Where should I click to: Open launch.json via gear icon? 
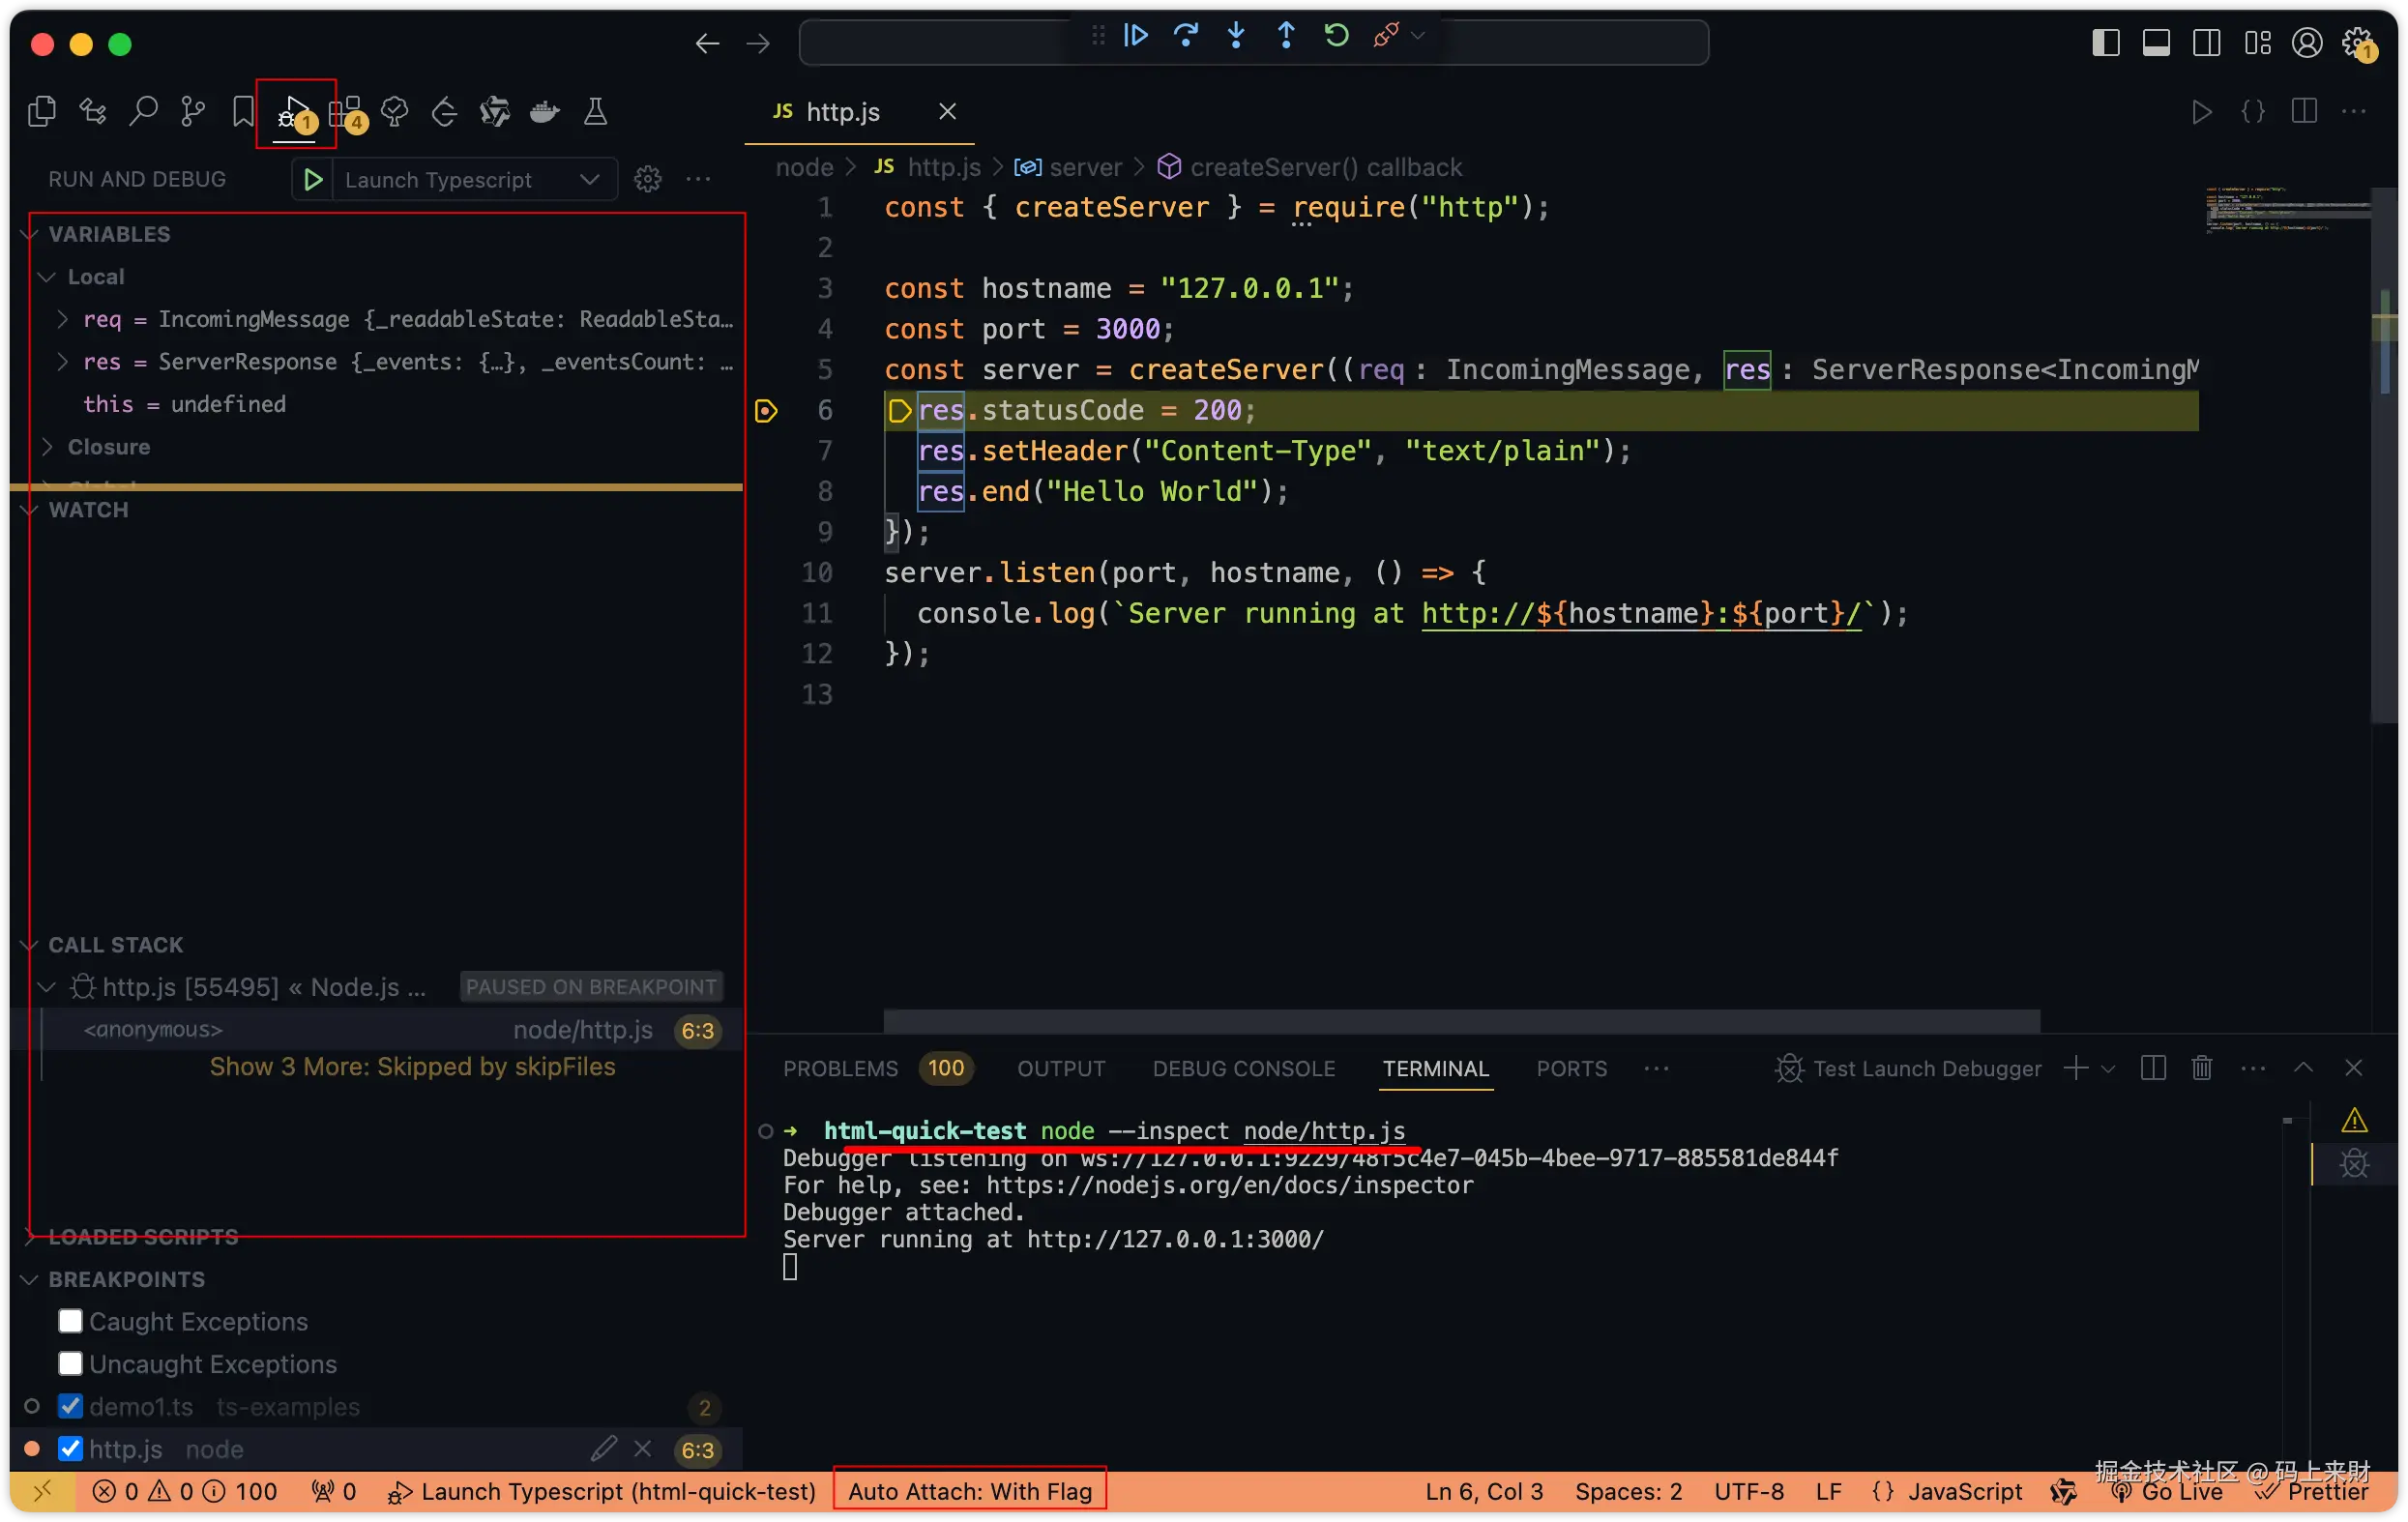tap(648, 179)
